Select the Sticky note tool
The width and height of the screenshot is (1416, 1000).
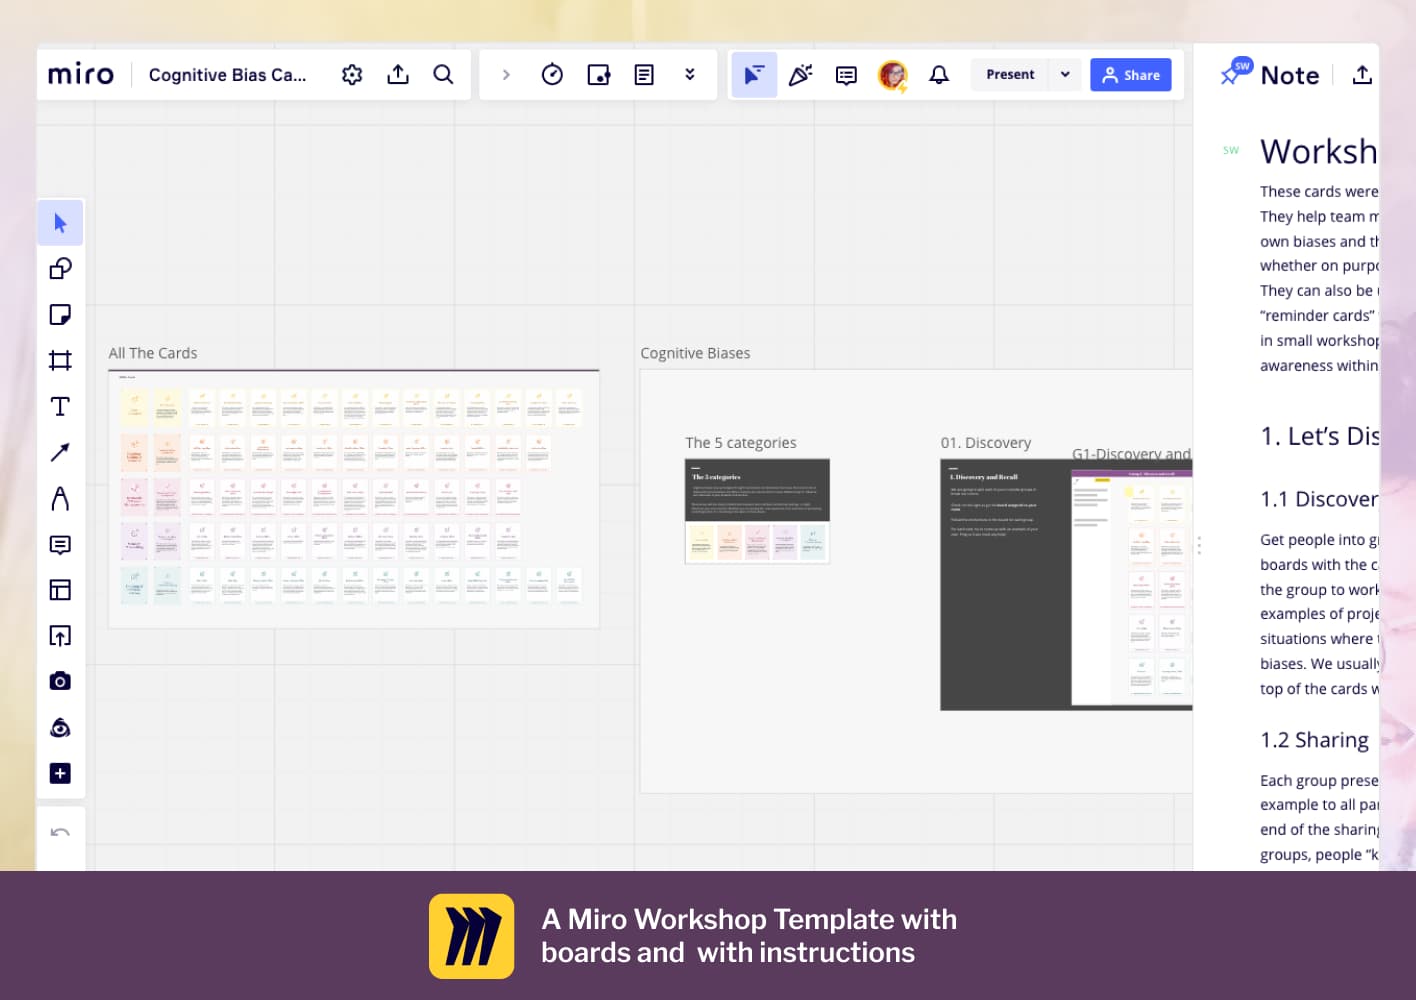click(60, 315)
